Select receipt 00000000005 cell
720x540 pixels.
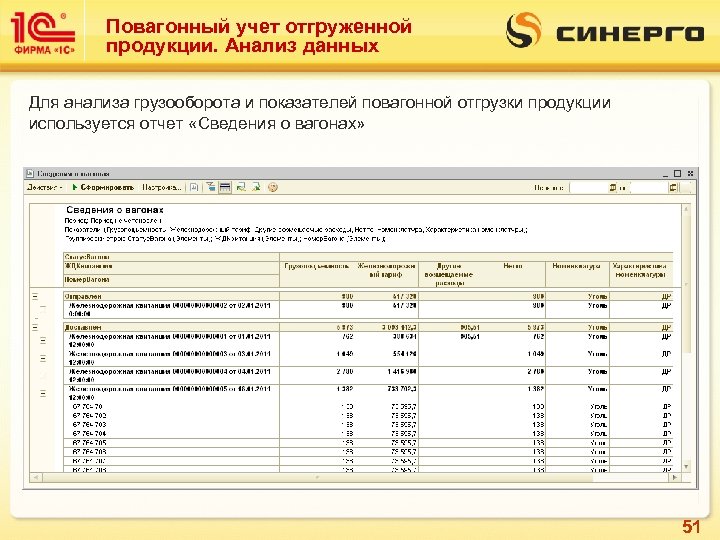pos(171,393)
